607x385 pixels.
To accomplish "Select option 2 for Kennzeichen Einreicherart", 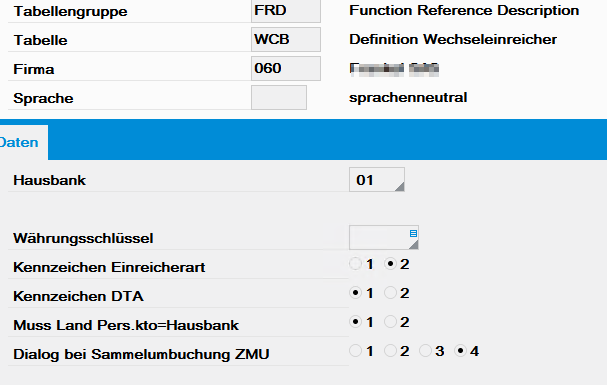I will 390,264.
